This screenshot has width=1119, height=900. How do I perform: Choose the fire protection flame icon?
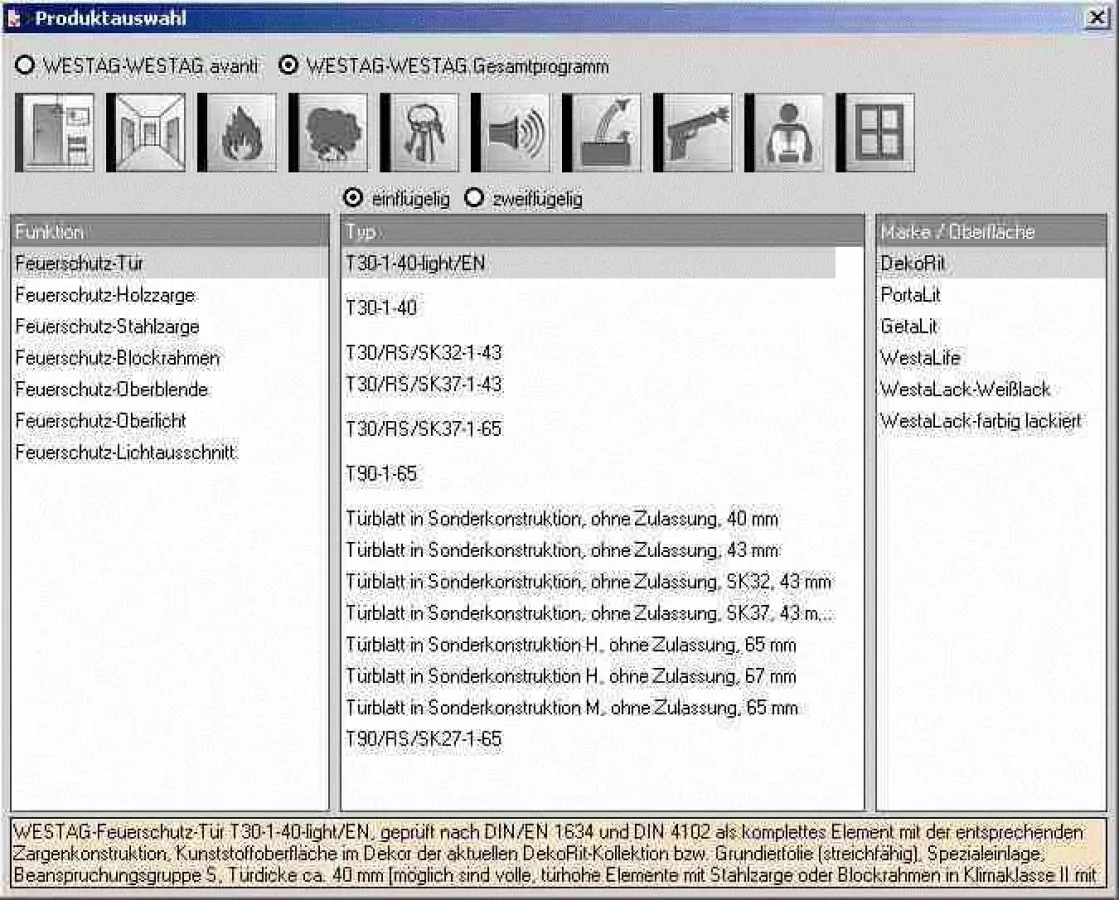point(237,132)
